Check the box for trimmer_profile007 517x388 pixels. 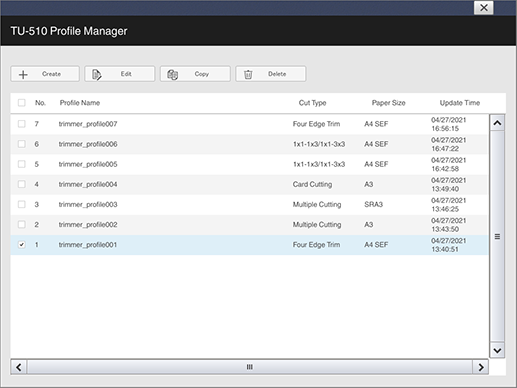(21, 124)
